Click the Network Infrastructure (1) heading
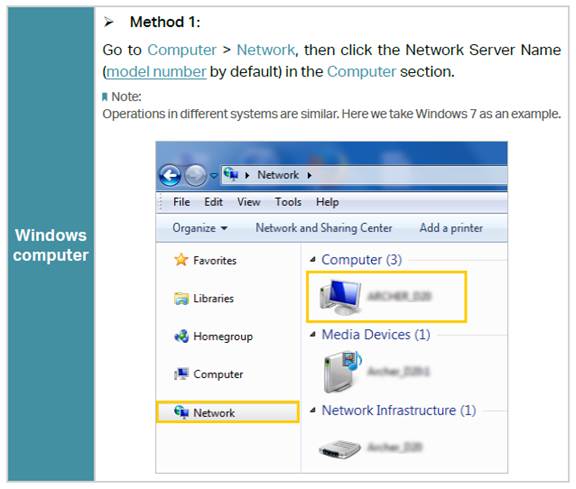576x489 pixels. coord(399,410)
